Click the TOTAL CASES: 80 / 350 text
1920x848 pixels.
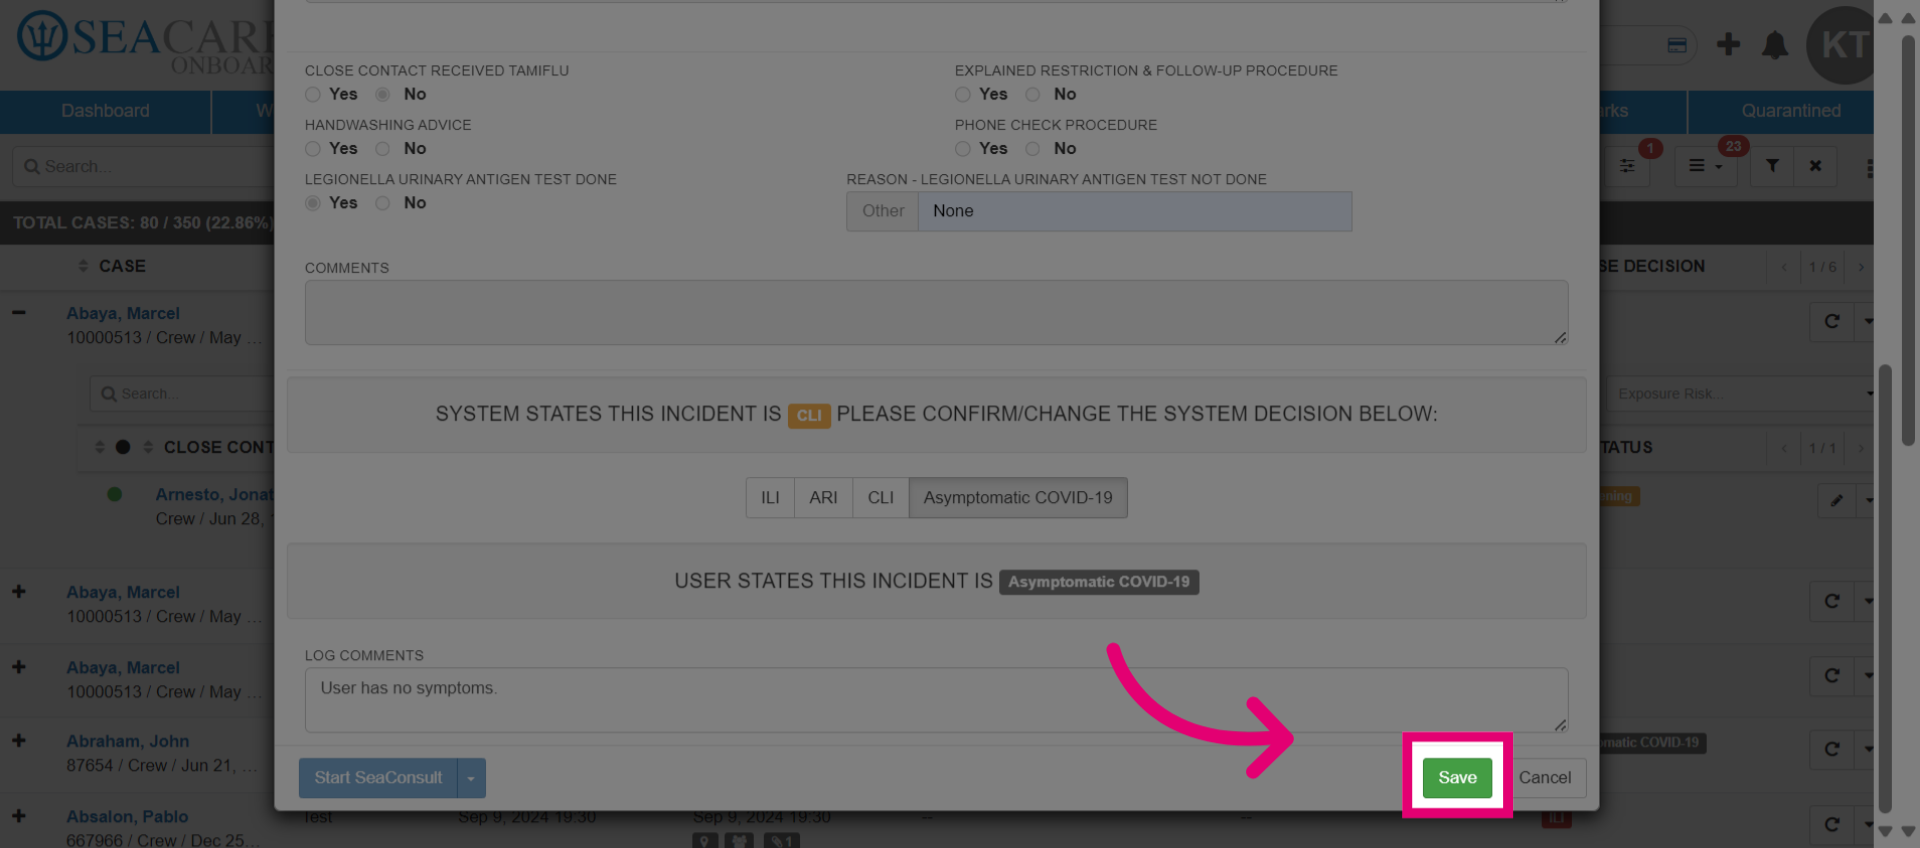coord(142,223)
